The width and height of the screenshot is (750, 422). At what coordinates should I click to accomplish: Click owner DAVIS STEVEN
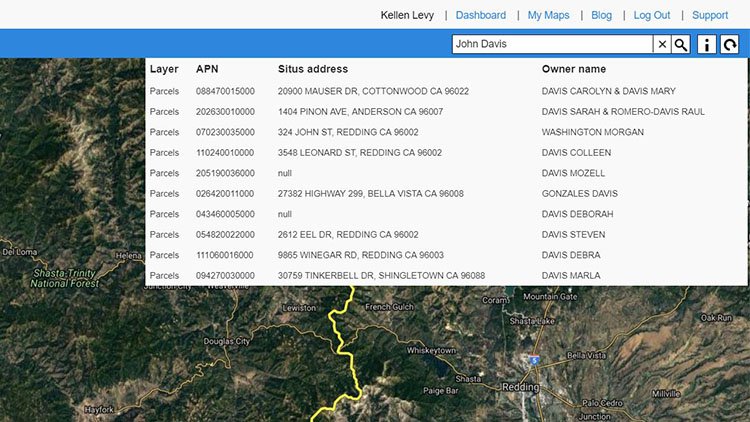(574, 235)
